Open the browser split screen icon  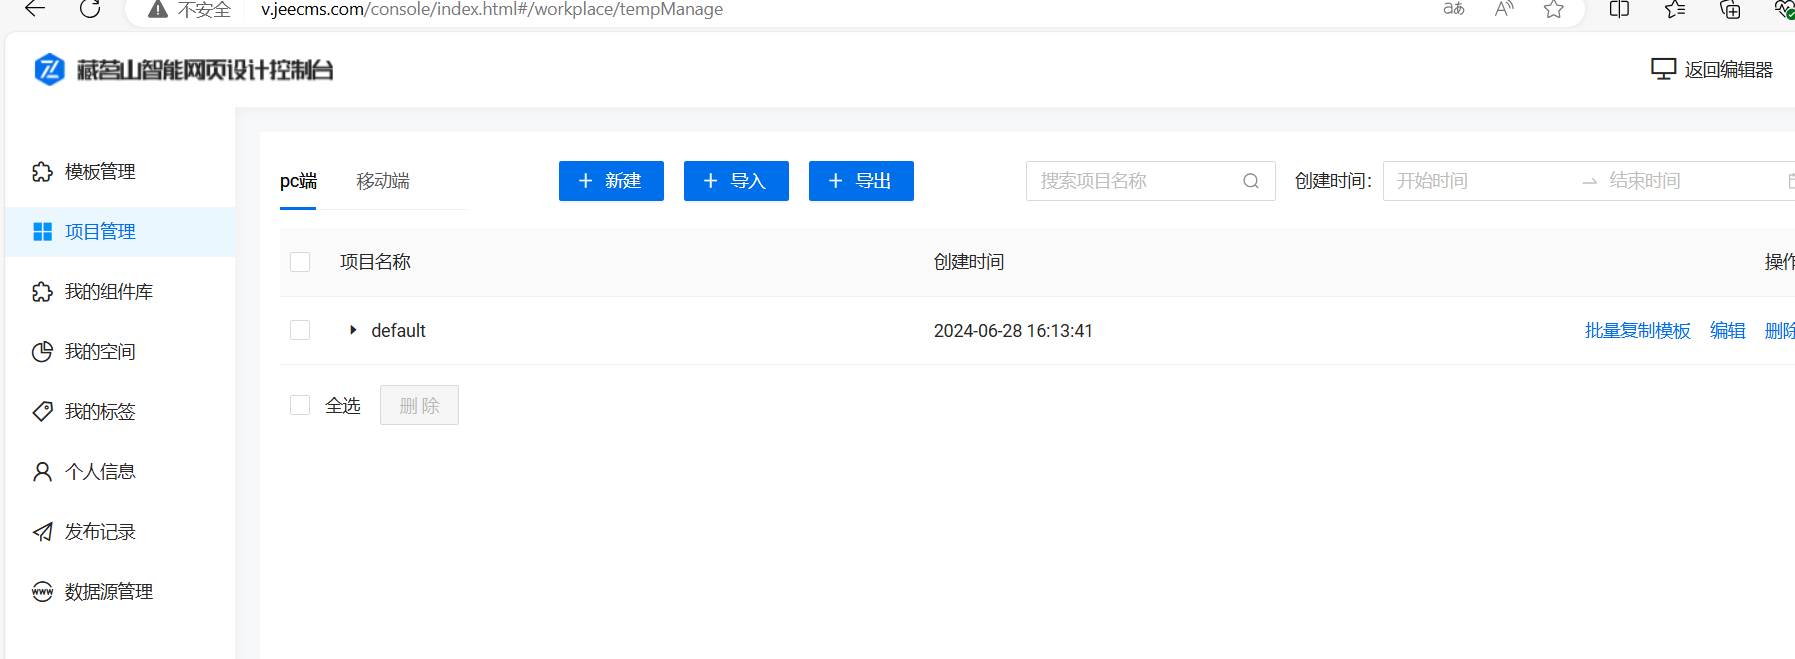(x=1619, y=9)
